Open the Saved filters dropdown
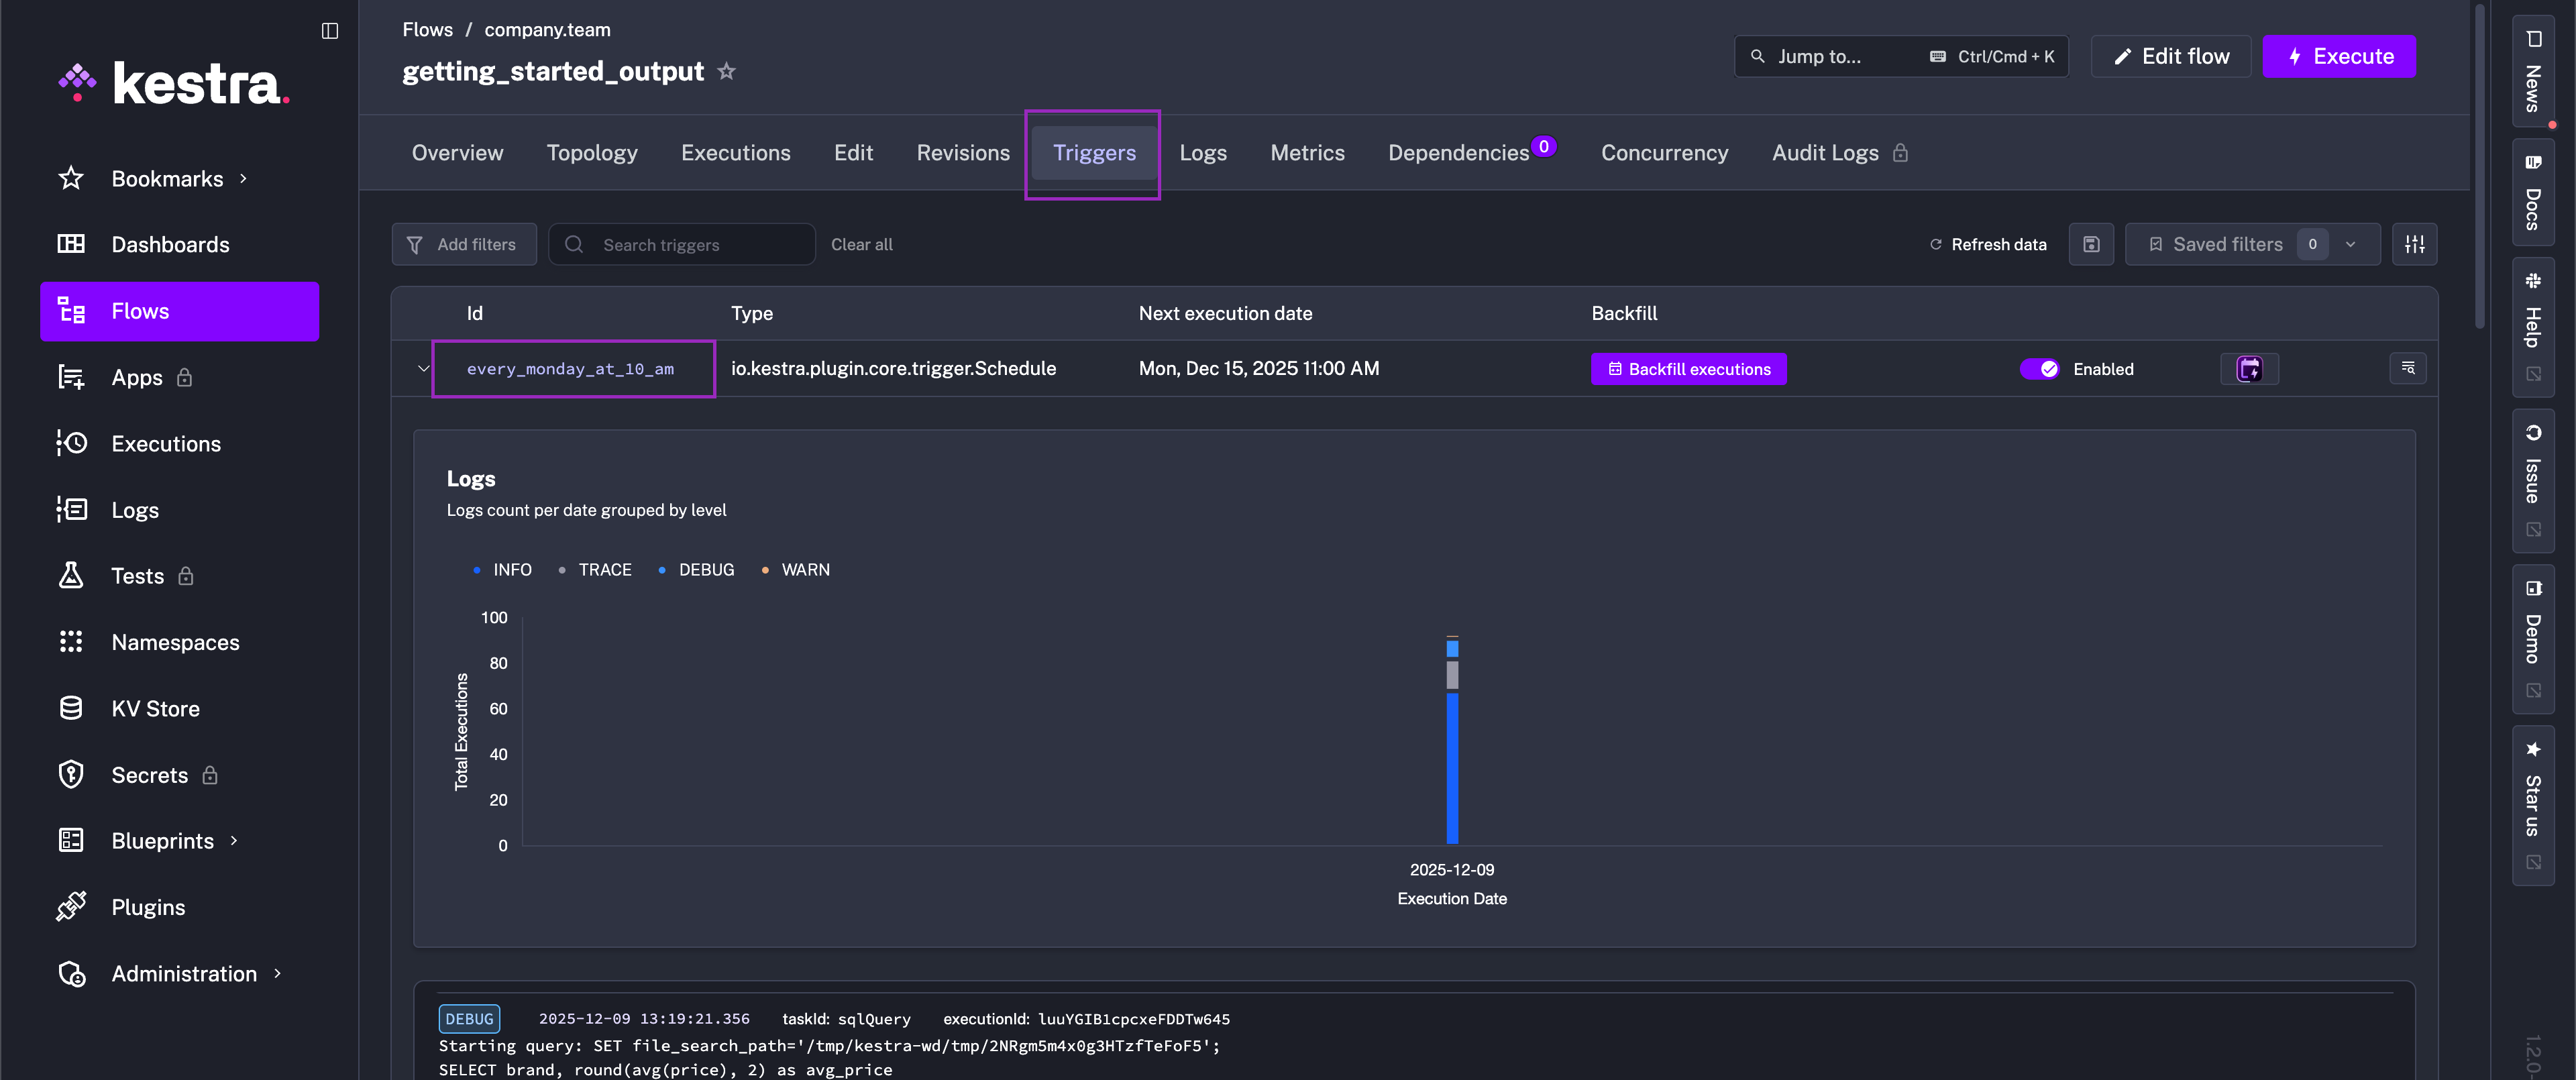 (x=2251, y=244)
